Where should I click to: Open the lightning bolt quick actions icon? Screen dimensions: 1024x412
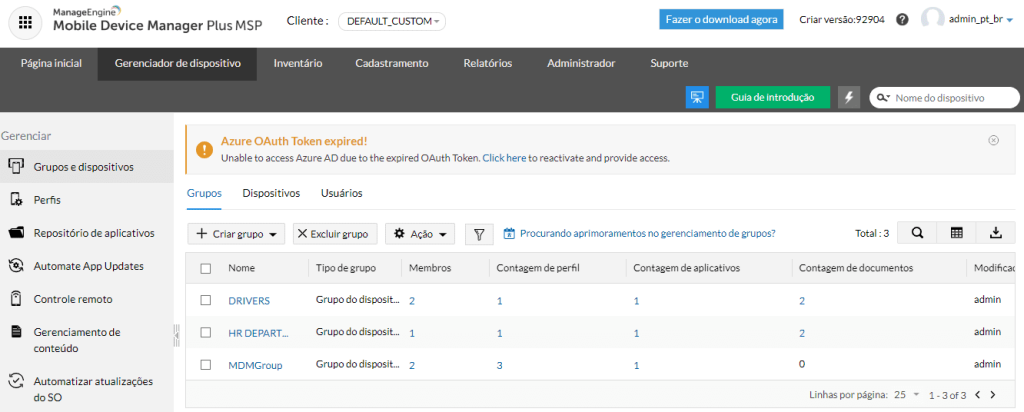tap(850, 97)
